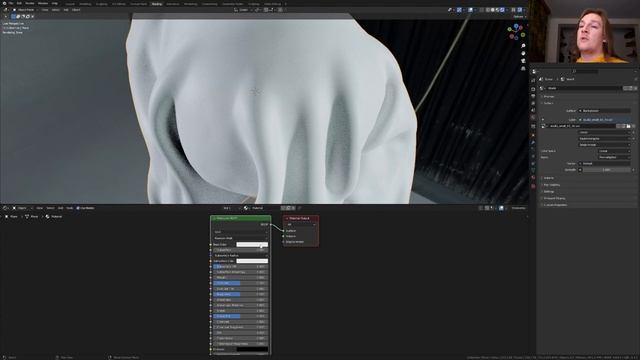Image resolution: width=640 pixels, height=360 pixels.
Task: Select material preview viewport shading
Action: [498, 10]
